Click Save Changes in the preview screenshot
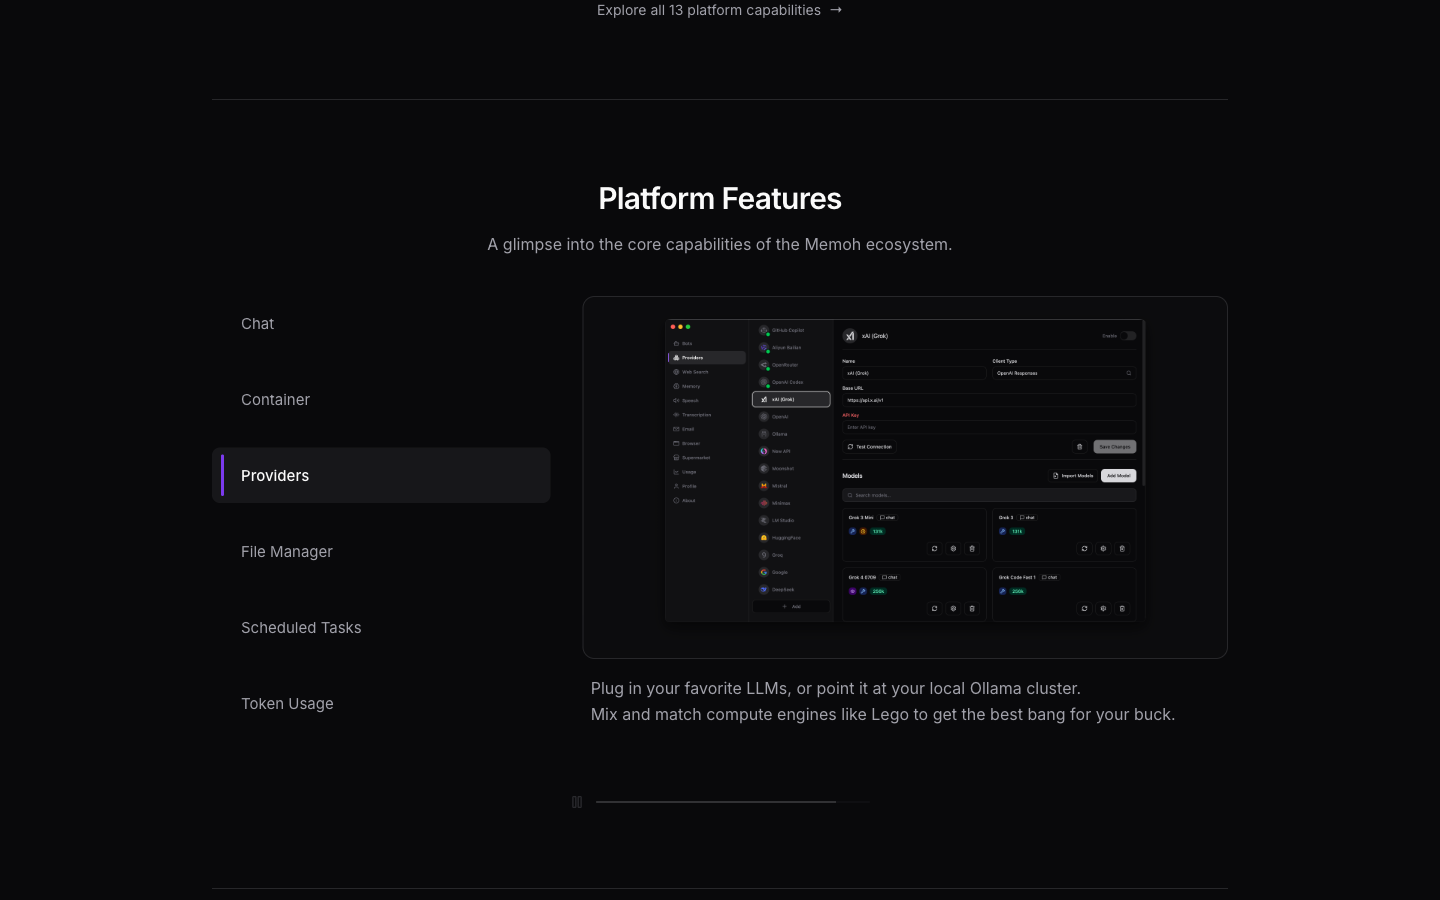Screen dimensions: 1440x900 point(1115,447)
